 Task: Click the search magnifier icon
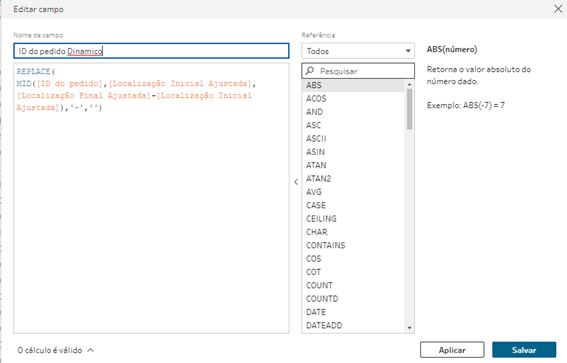310,71
